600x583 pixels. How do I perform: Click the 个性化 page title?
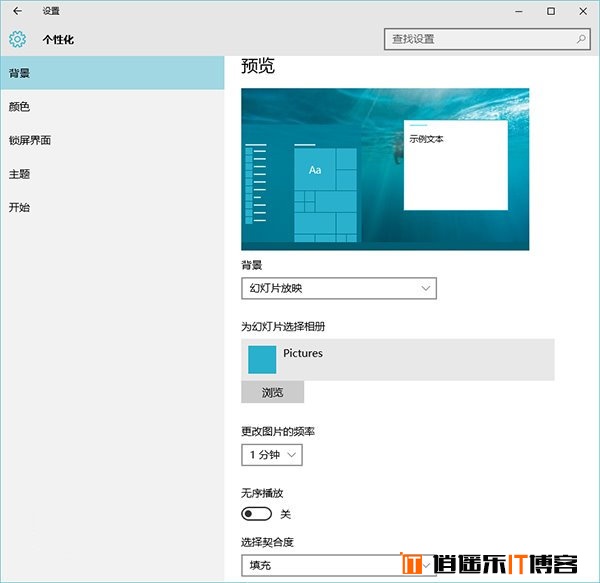tap(58, 39)
